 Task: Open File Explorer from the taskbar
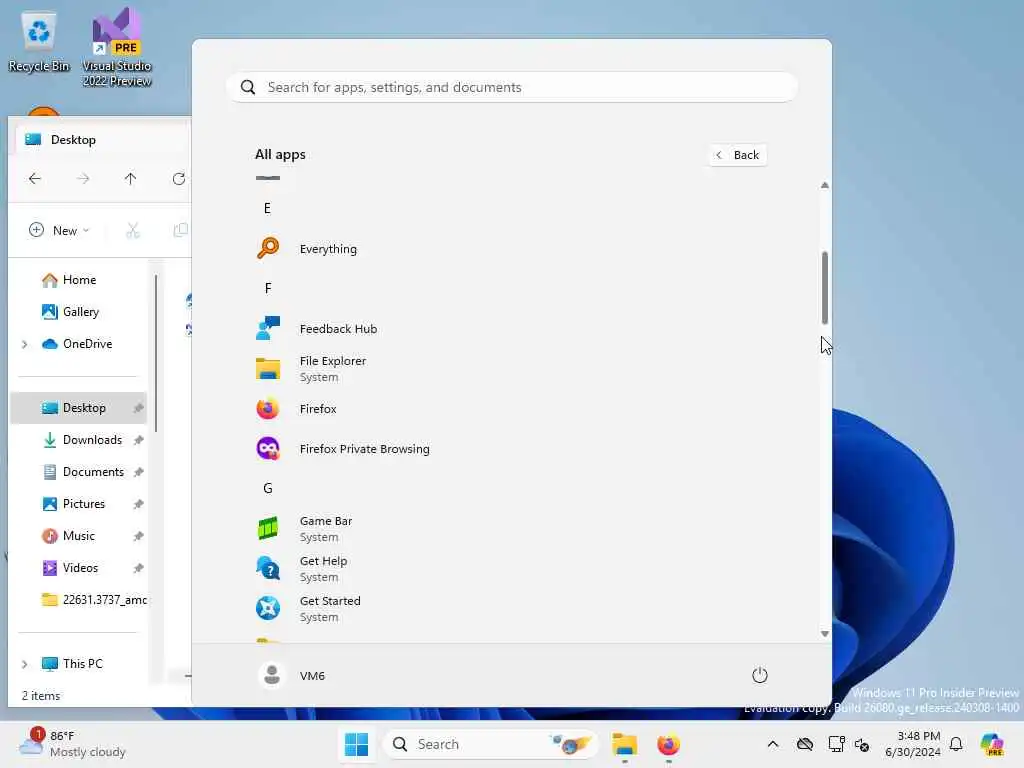tap(624, 744)
